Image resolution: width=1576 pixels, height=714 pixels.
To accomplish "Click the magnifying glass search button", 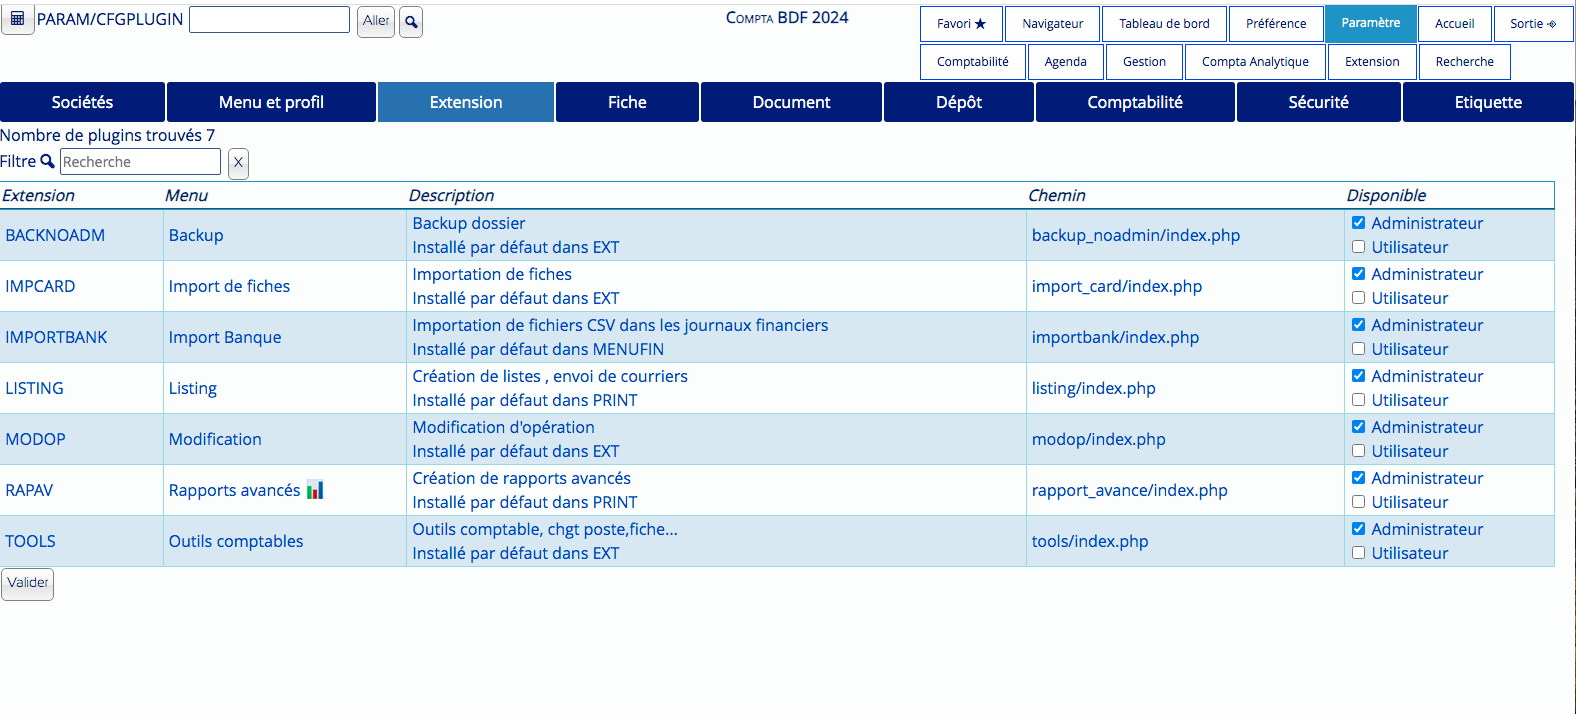I will [411, 22].
